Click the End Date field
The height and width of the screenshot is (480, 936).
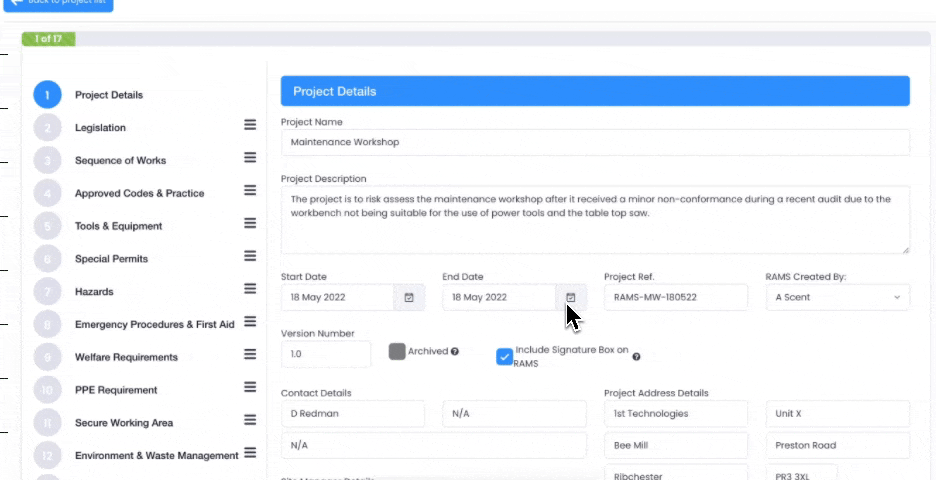tap(499, 297)
